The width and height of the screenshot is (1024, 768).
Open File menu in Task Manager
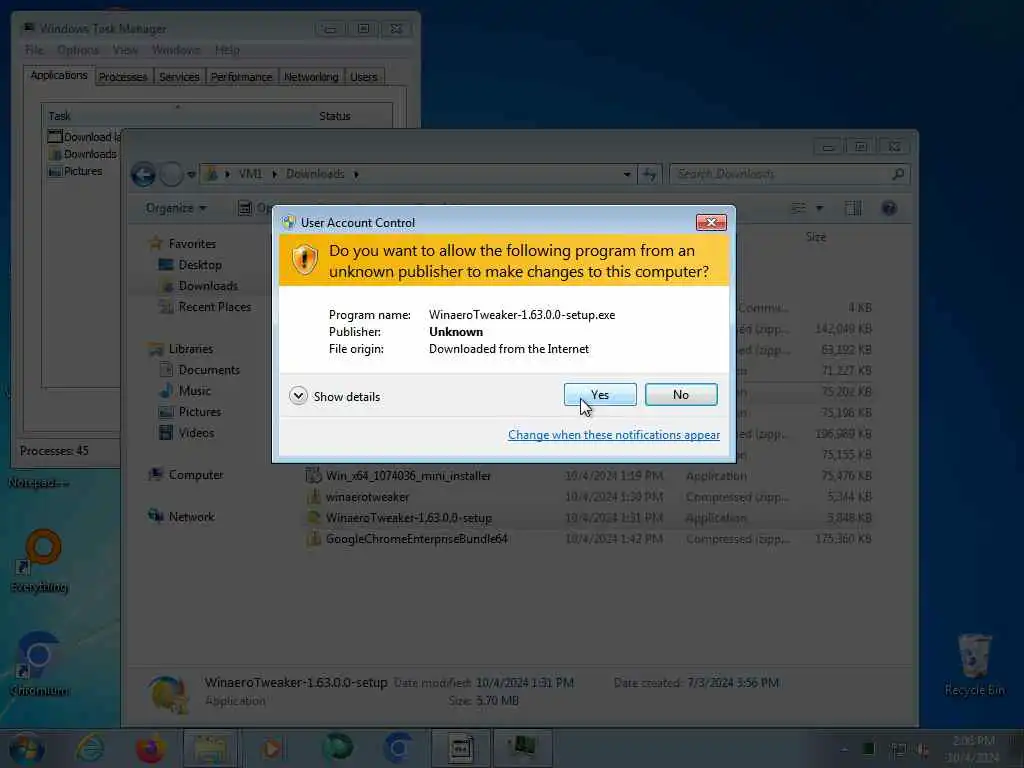click(x=34, y=50)
